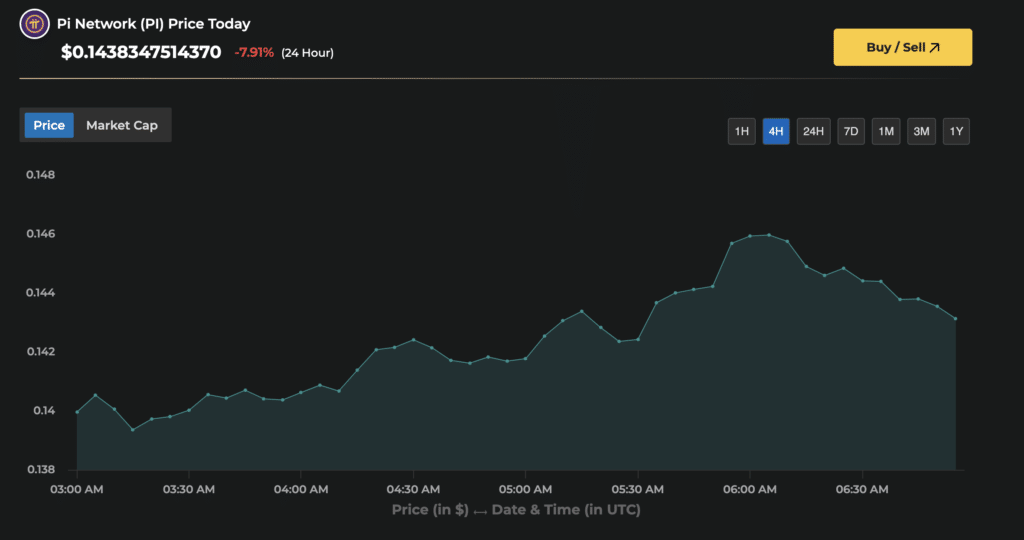The image size is (1024, 540).
Task: Click the 0.146 y-axis label
Action: (x=40, y=234)
